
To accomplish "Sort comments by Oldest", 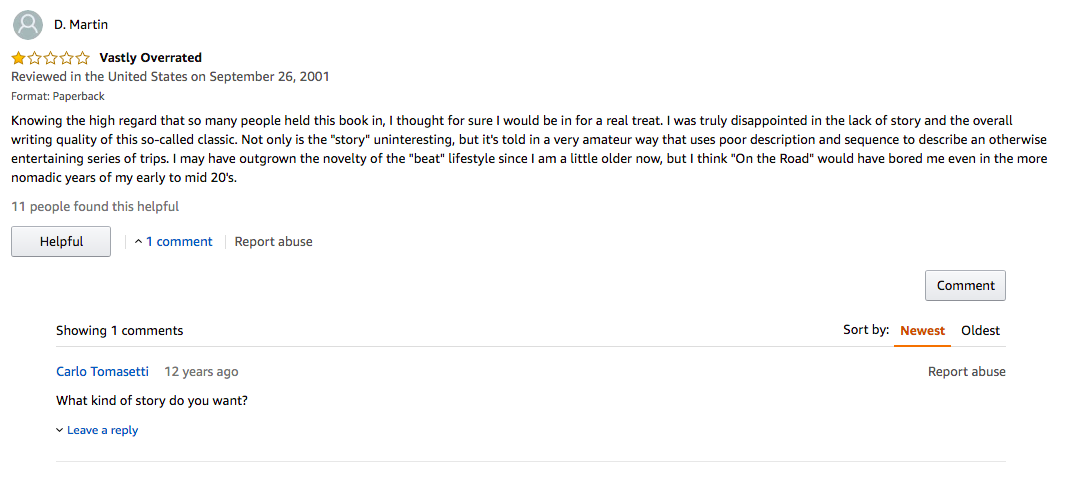I will tap(980, 330).
